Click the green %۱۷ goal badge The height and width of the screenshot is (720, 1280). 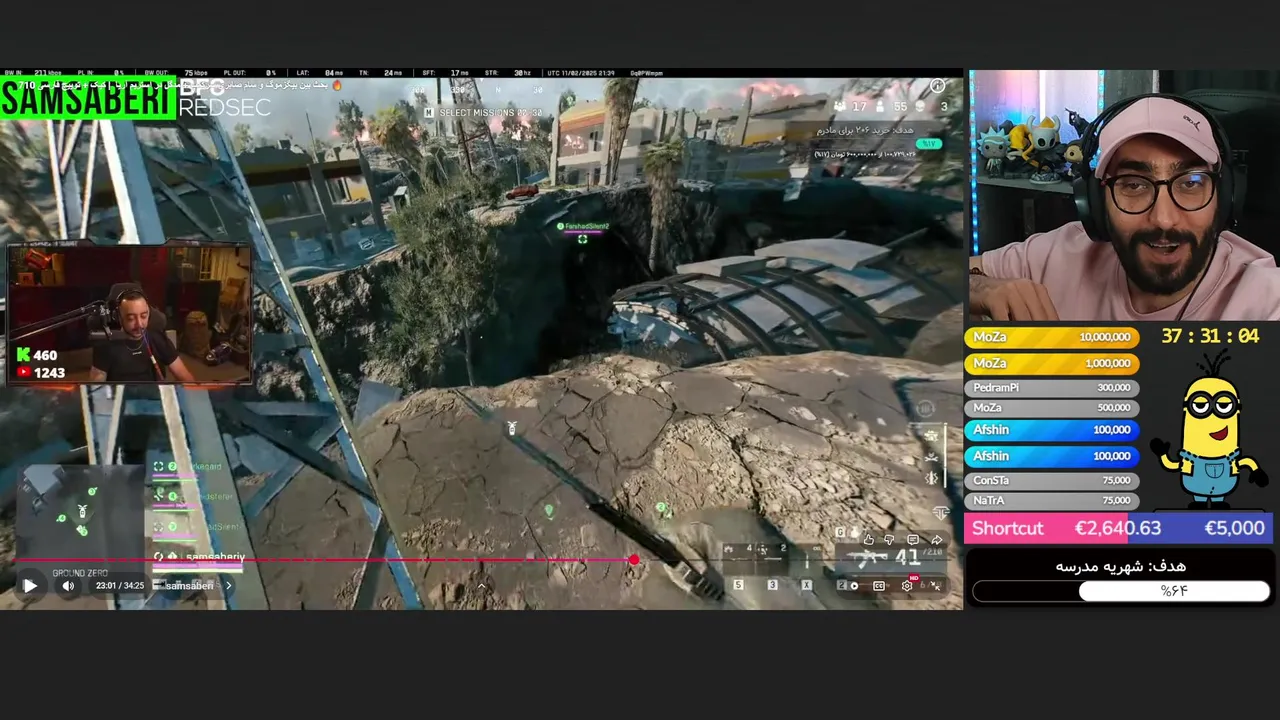click(x=930, y=143)
